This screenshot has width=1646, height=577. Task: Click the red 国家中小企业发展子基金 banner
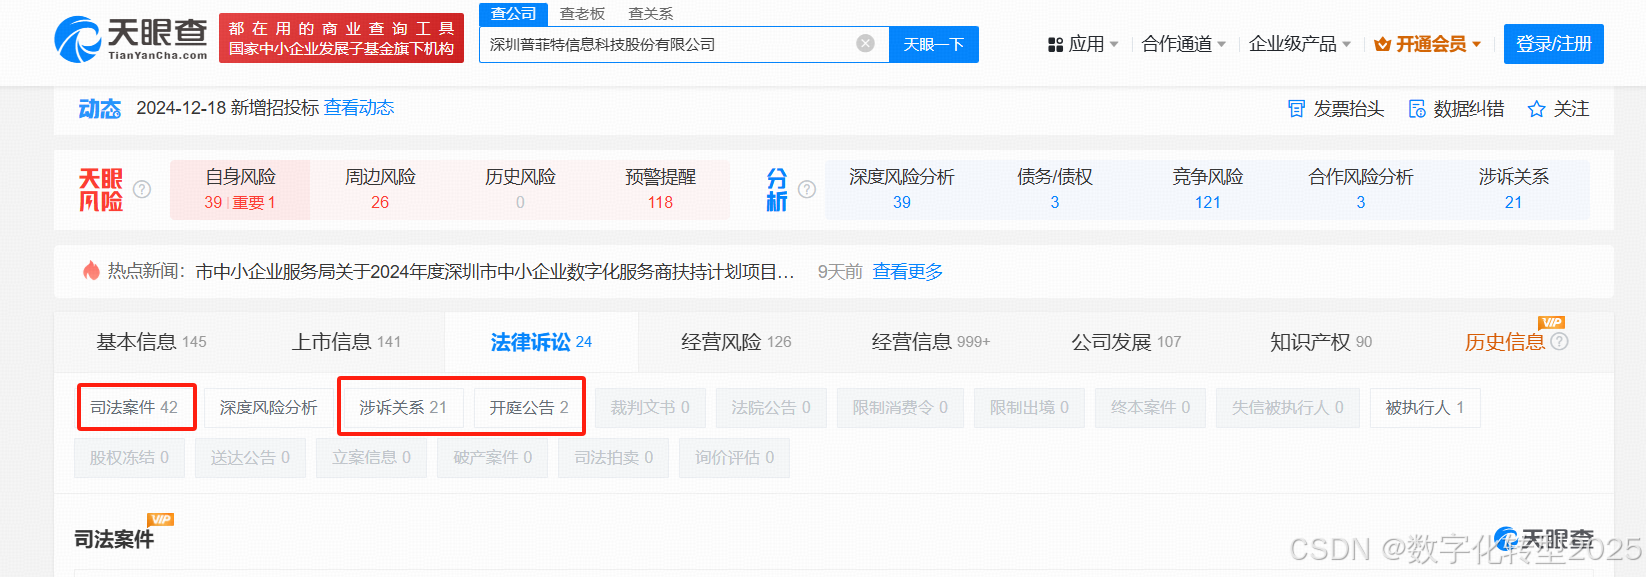point(341,38)
